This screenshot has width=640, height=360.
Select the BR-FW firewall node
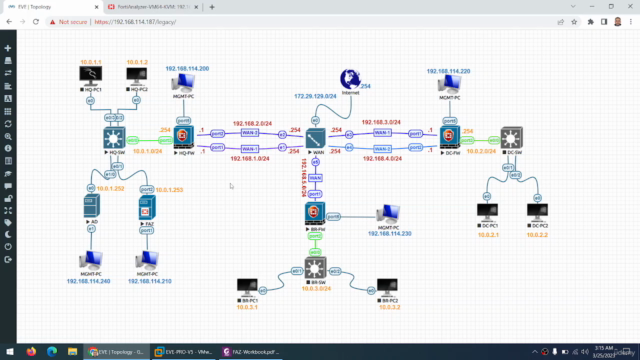[315, 214]
